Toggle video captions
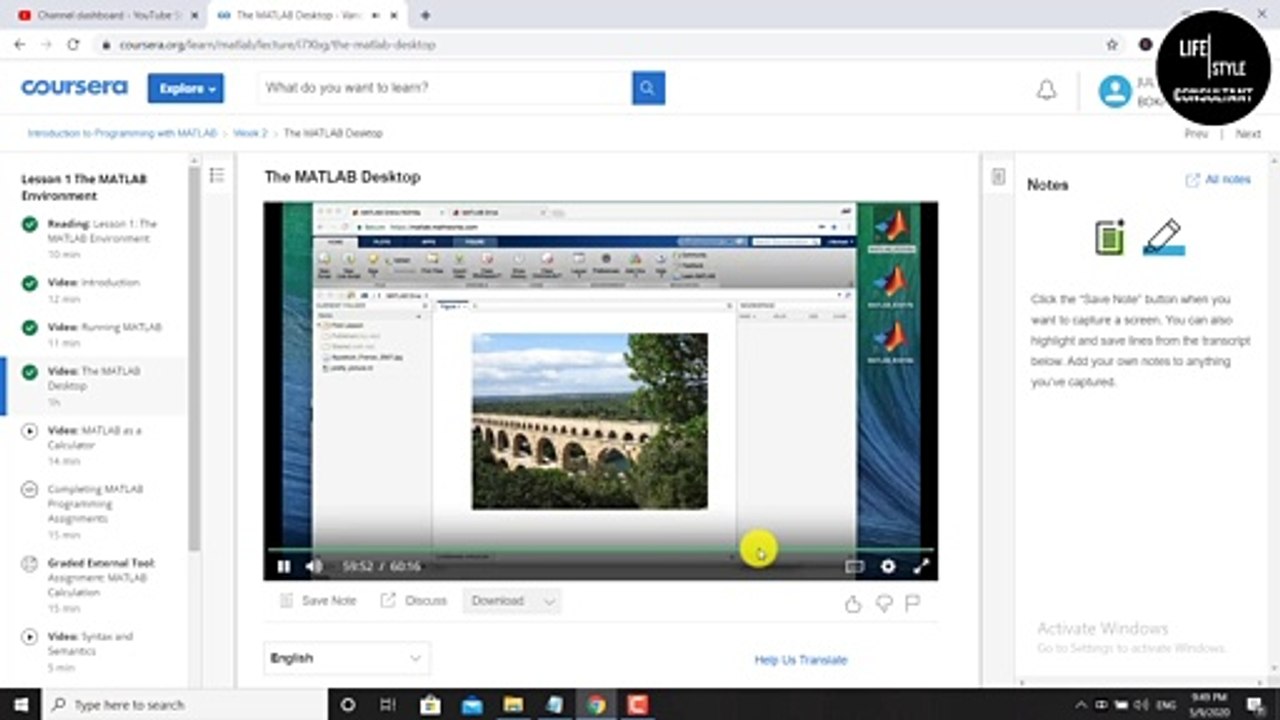This screenshot has width=1280, height=720. click(854, 566)
